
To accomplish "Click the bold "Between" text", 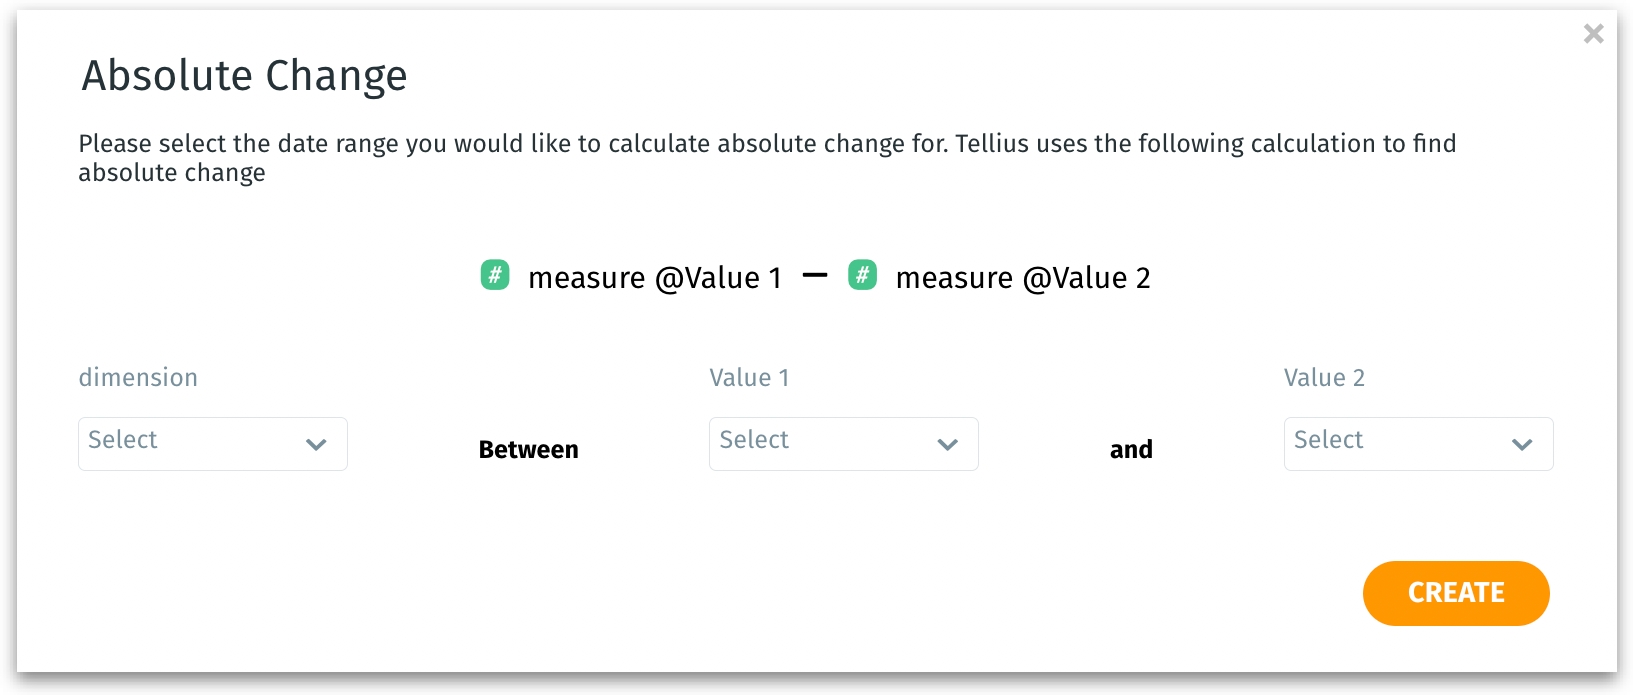I will 528,450.
